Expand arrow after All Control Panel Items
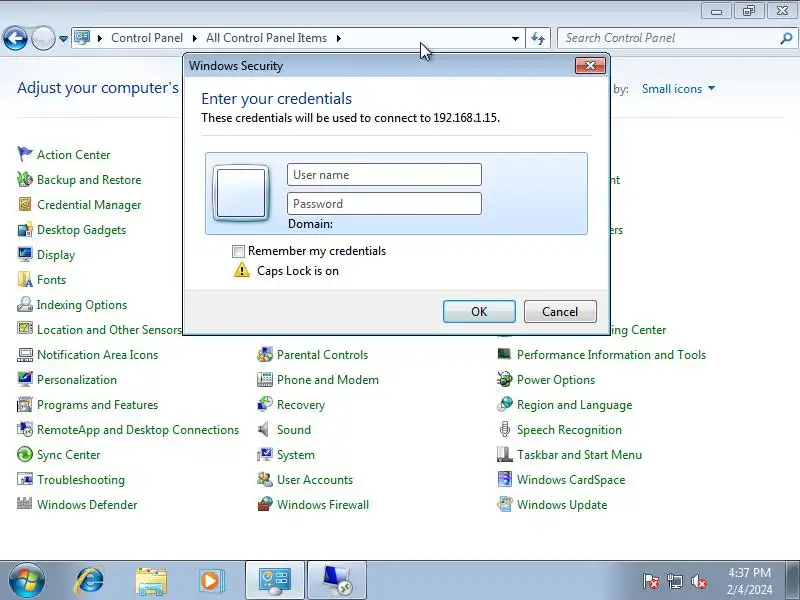Screen dimensions: 800x600 coord(338,38)
